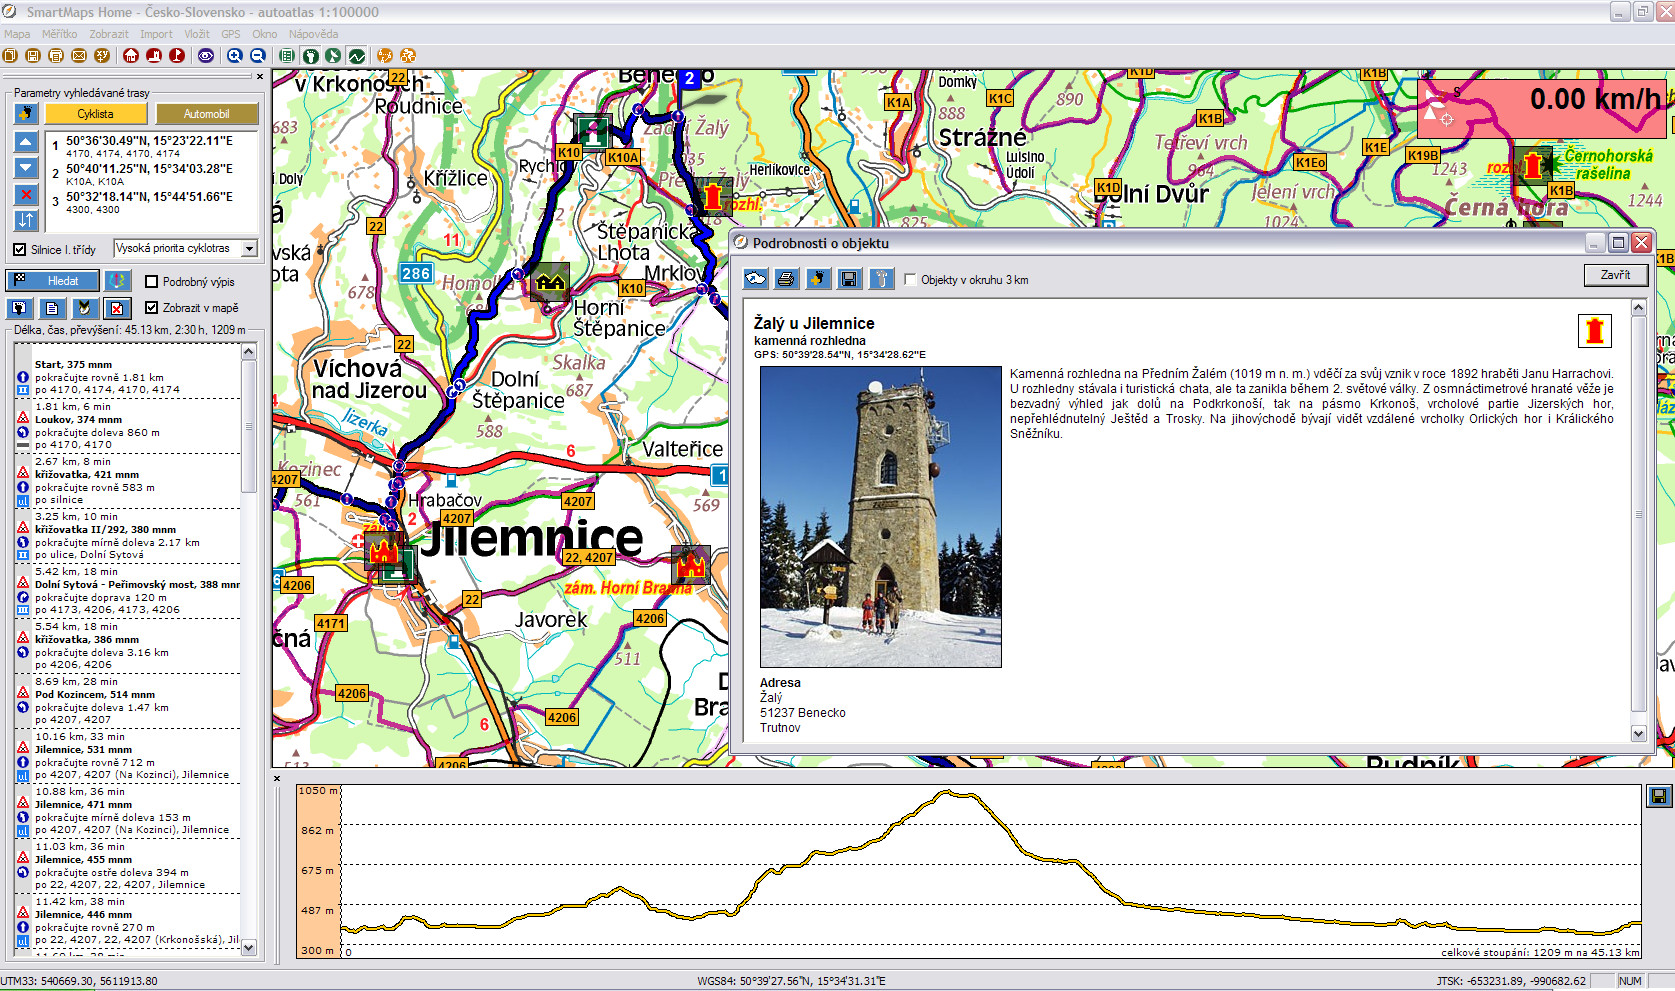Toggle the green footprint route icon
1675x991 pixels.
311,56
